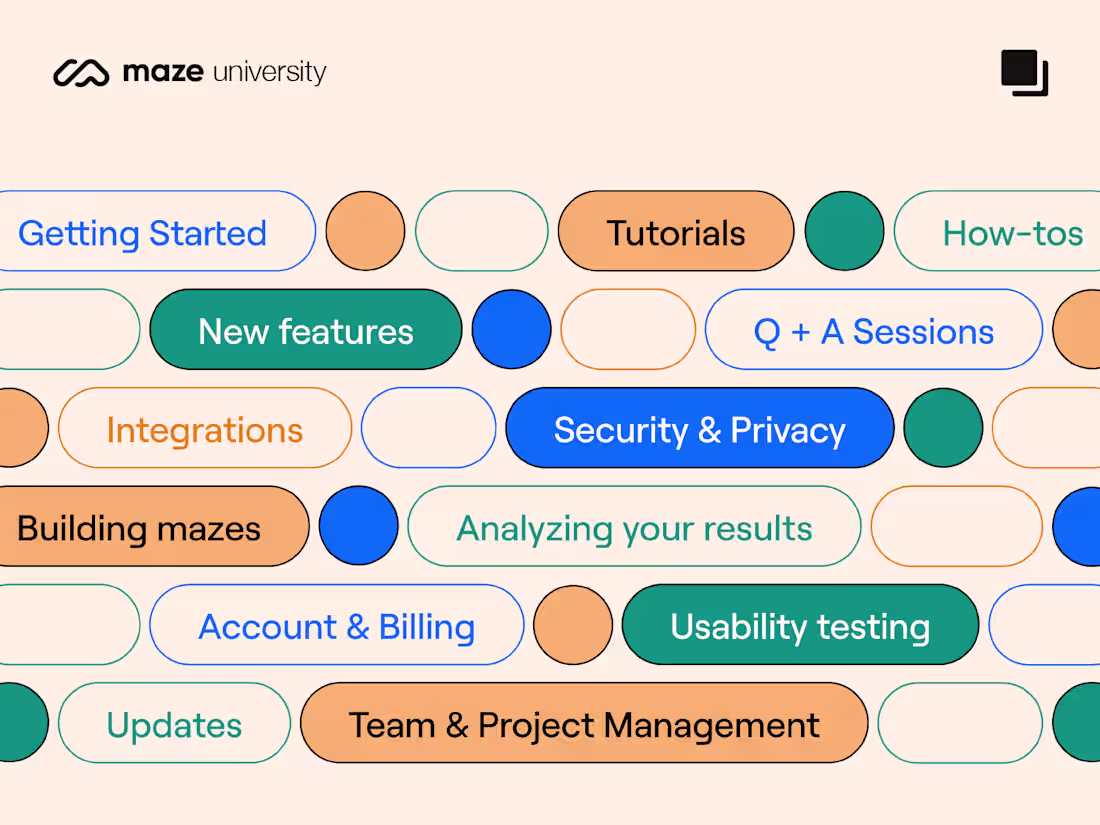This screenshot has height=825, width=1100.
Task: Go to Account & Billing
Action: pos(336,626)
